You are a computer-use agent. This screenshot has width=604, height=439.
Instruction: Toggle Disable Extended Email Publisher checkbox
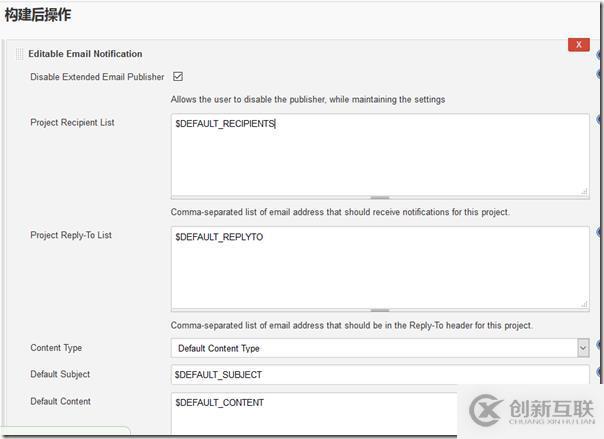tap(178, 76)
